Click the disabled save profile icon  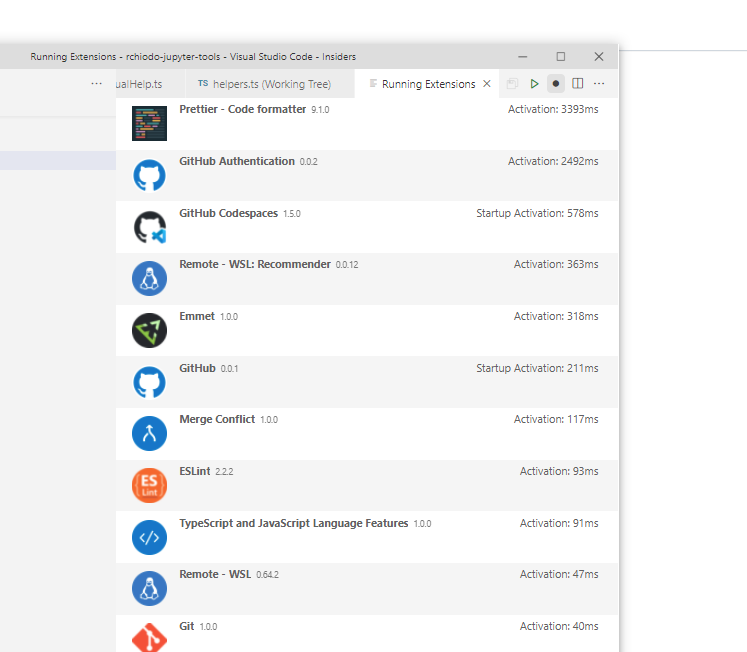click(512, 84)
